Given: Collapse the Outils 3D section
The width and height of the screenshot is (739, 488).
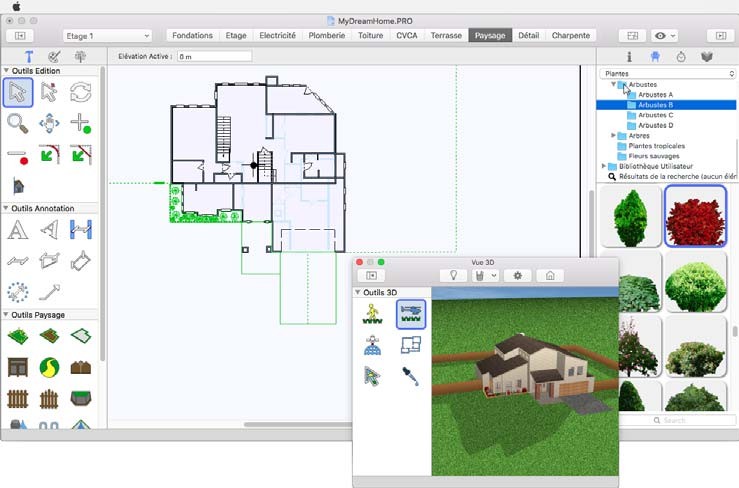Looking at the screenshot, I should point(358,292).
